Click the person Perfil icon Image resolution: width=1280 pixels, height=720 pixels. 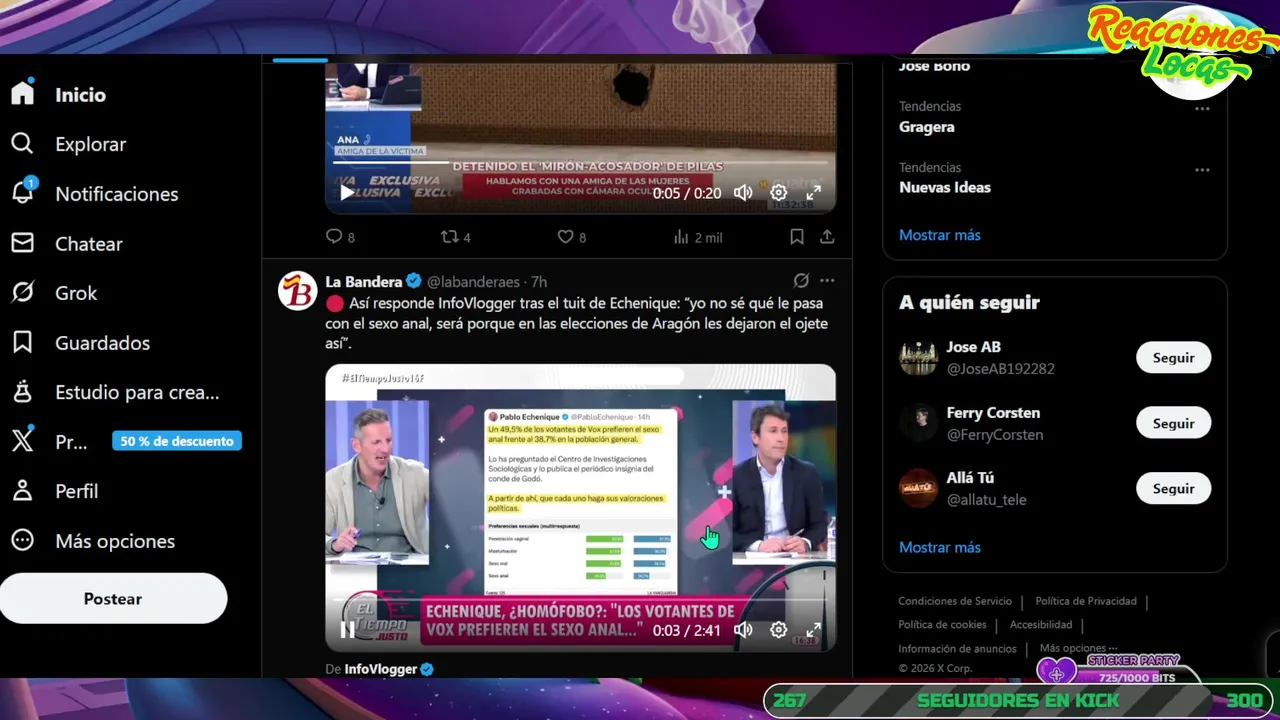[22, 491]
